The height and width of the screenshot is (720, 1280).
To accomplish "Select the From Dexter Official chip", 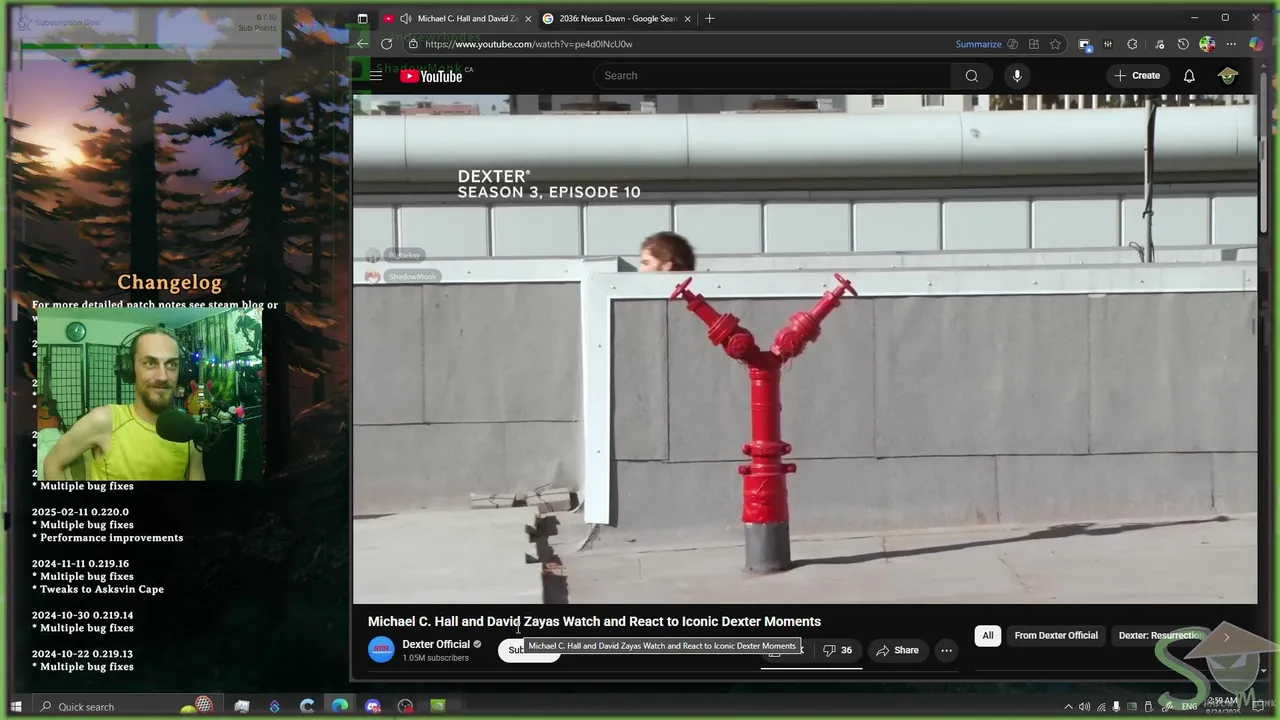I will (x=1056, y=635).
